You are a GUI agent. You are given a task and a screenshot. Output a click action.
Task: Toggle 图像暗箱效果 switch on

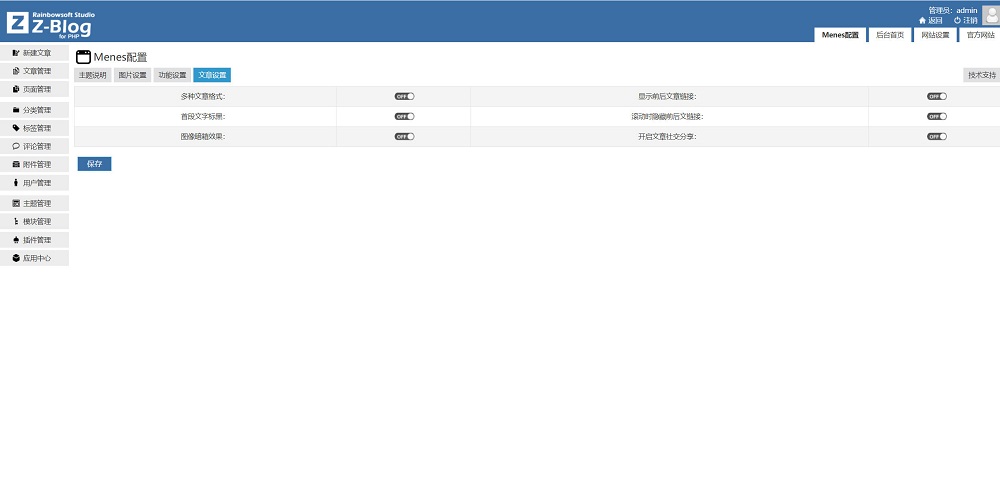click(x=404, y=136)
